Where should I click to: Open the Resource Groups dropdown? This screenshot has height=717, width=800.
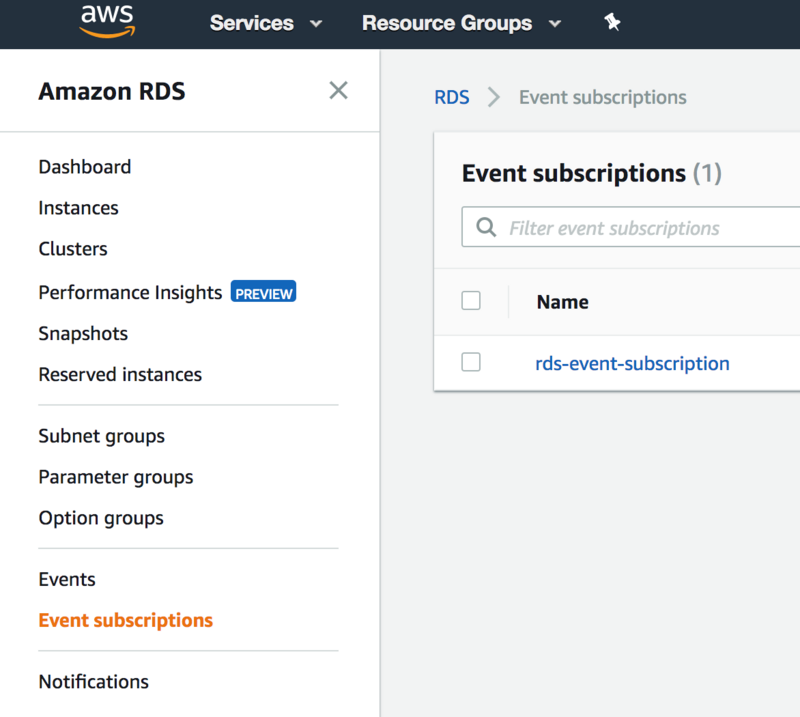(461, 23)
